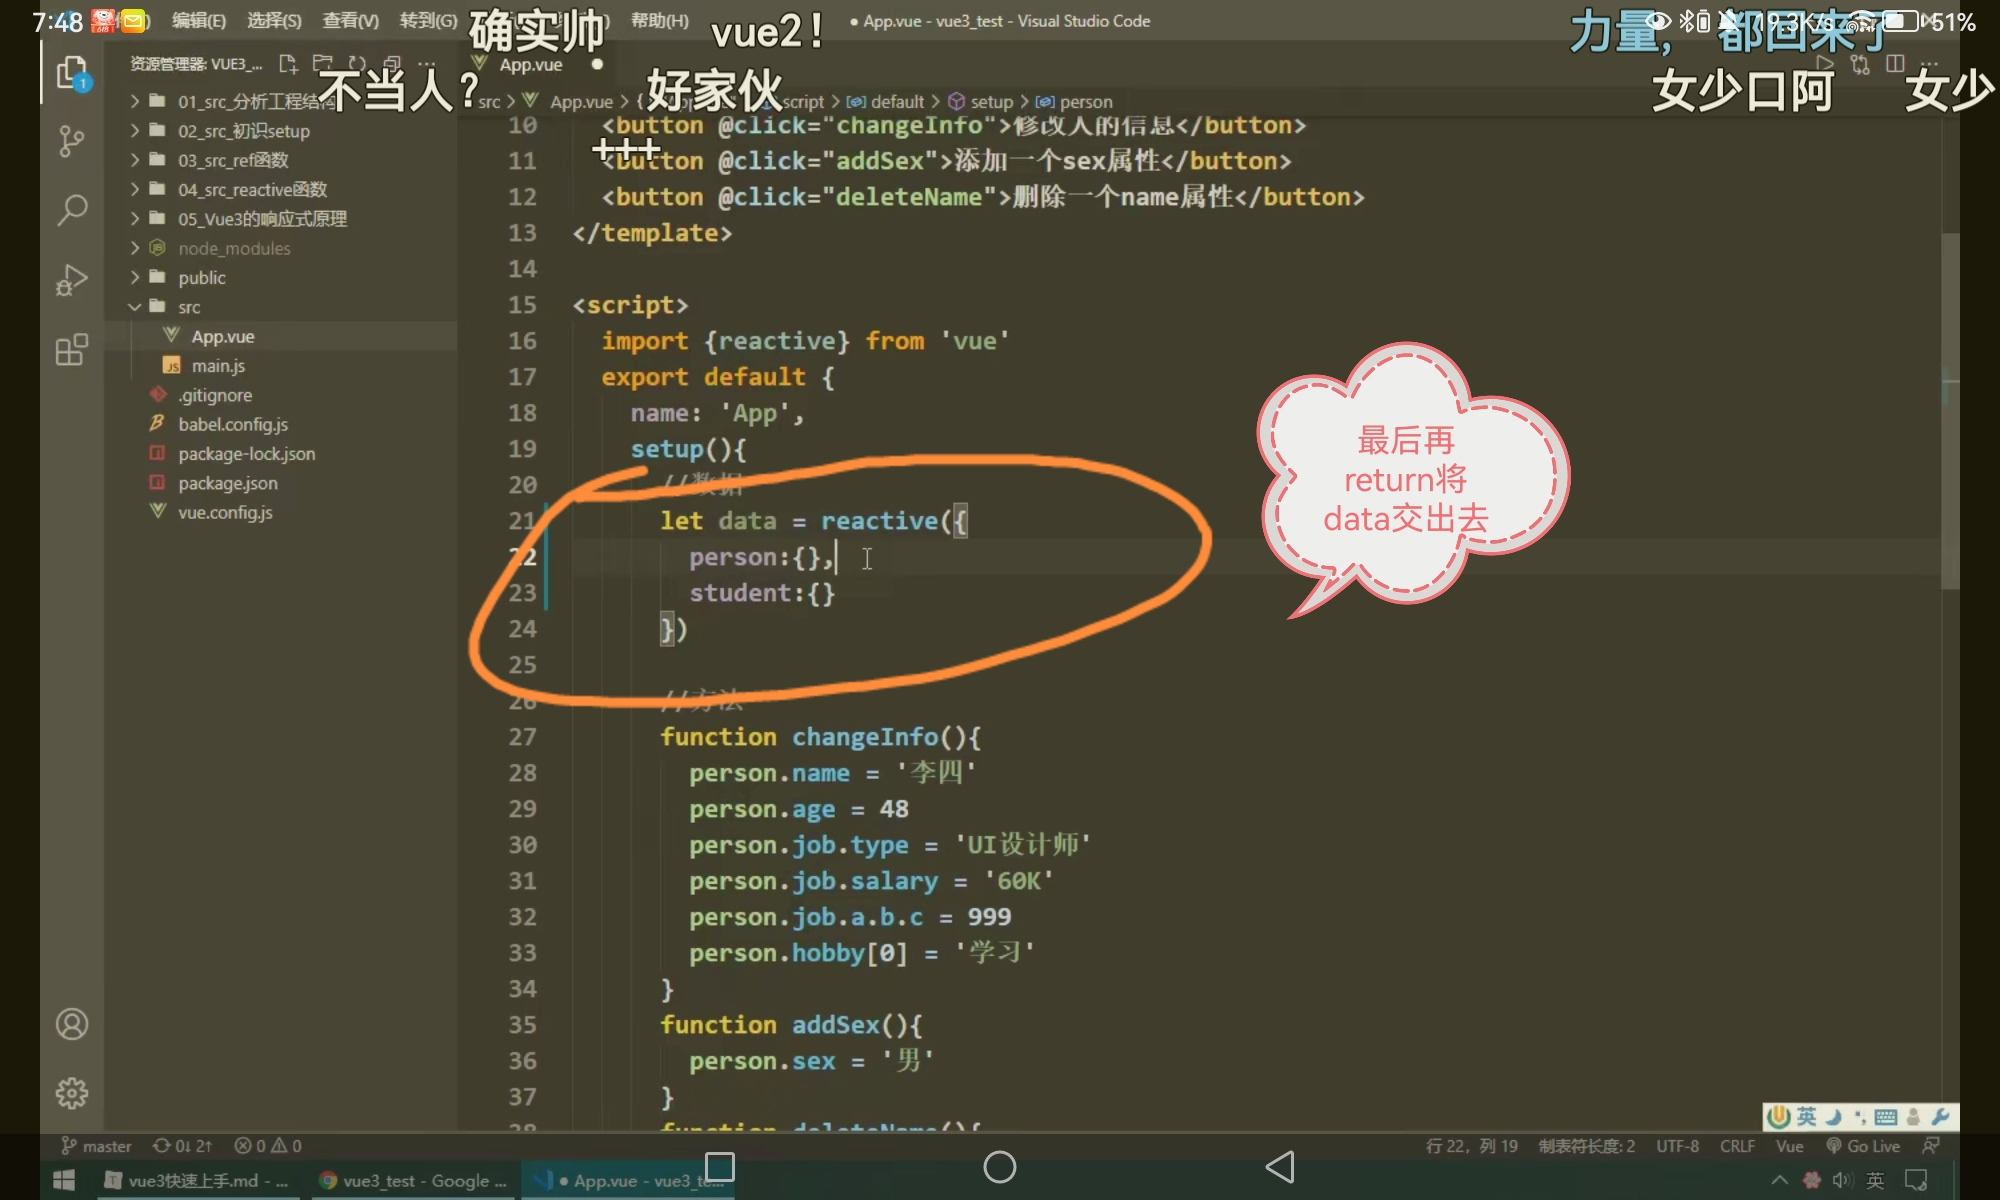Viewport: 2000px width, 1200px height.
Task: Open the Source Control view
Action: point(72,140)
